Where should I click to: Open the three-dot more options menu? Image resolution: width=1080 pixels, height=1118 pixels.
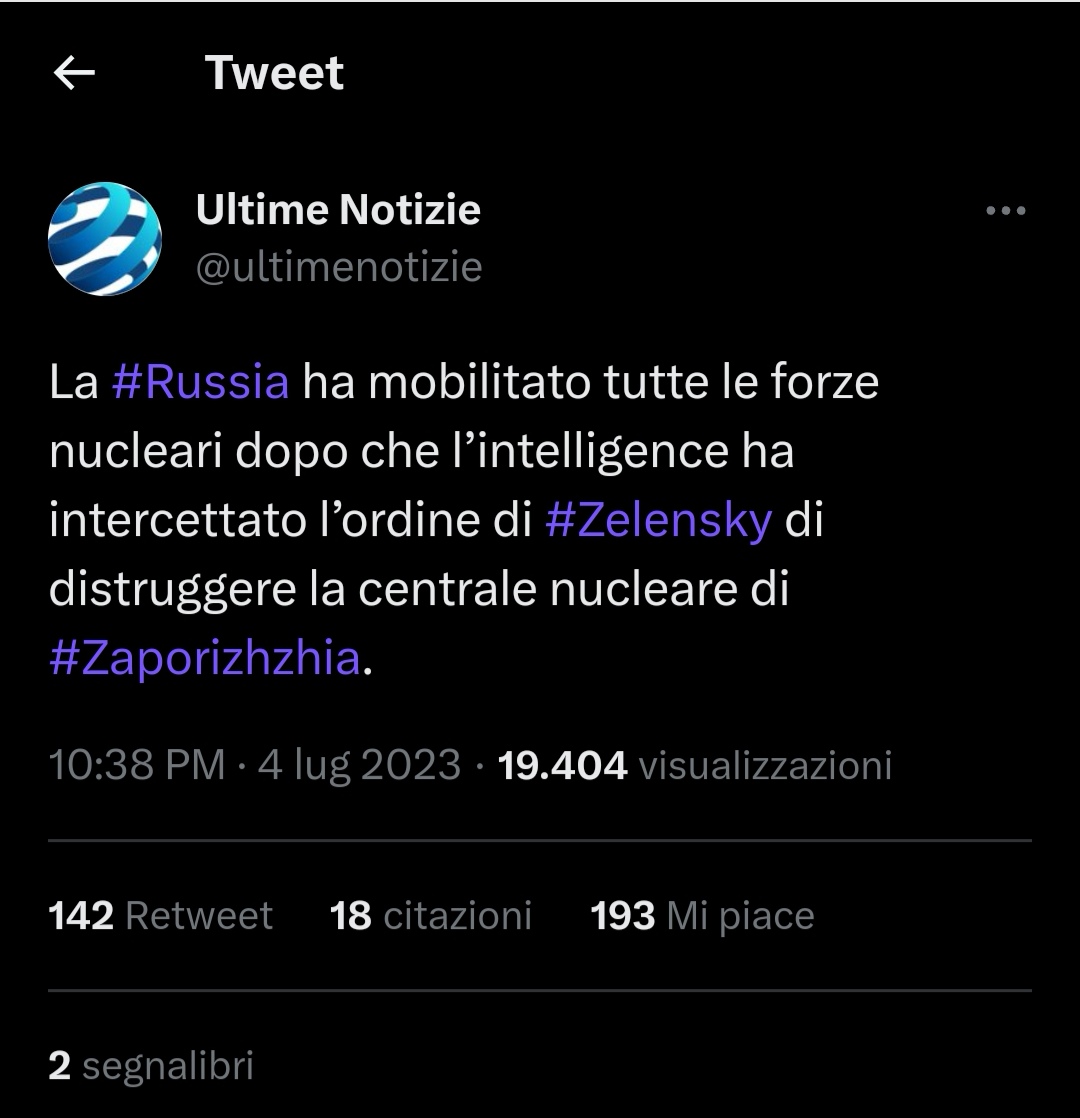[x=1005, y=211]
